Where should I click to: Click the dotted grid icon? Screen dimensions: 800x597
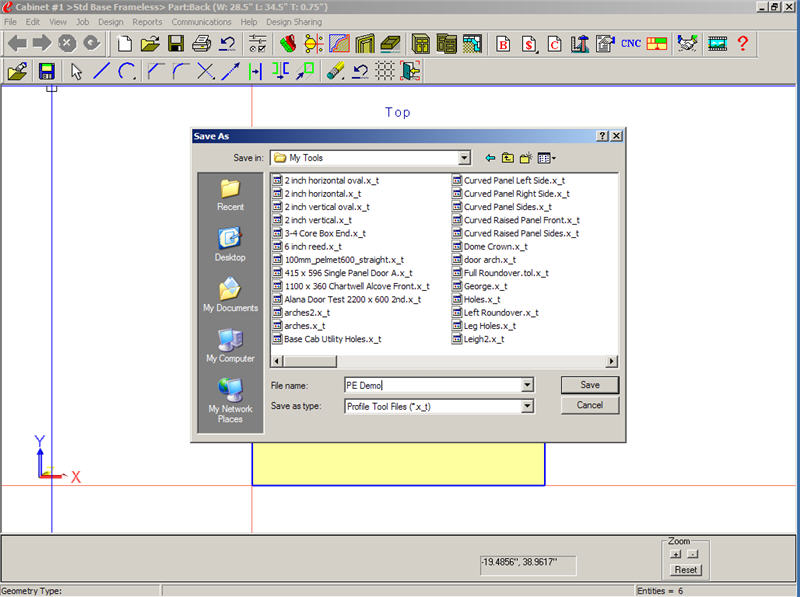pos(385,71)
